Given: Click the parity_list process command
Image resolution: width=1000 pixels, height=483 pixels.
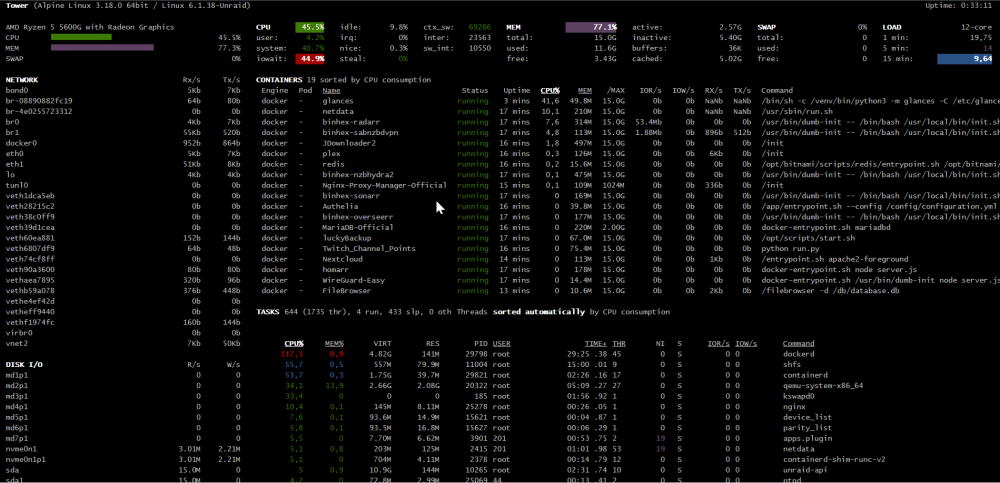Looking at the screenshot, I should 807,427.
